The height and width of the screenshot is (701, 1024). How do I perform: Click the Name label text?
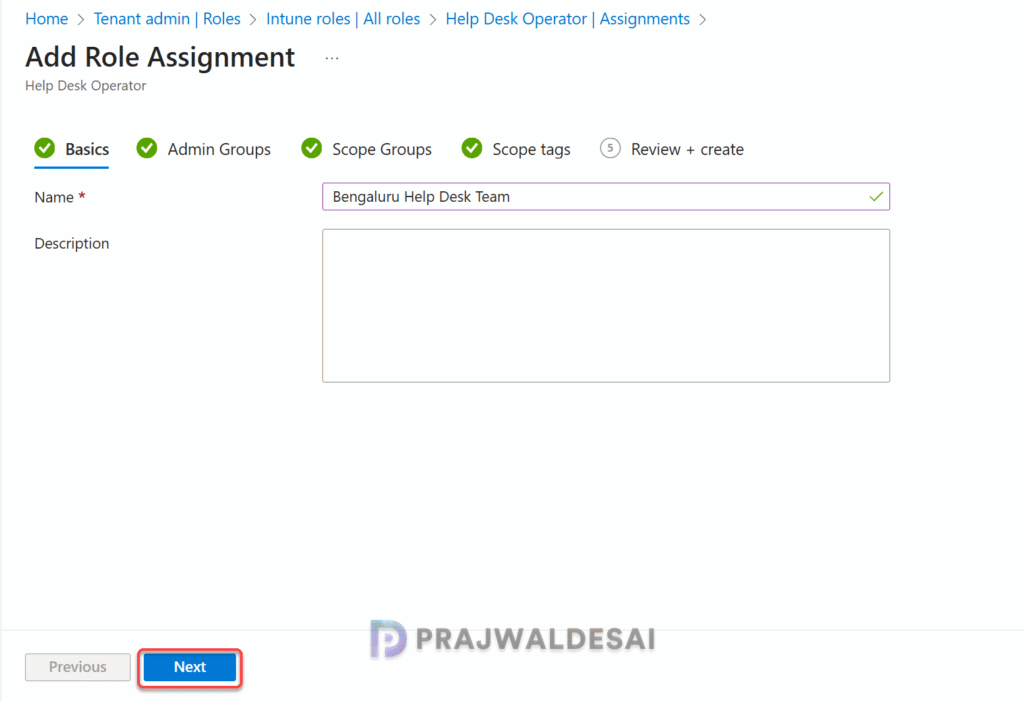tap(54, 197)
